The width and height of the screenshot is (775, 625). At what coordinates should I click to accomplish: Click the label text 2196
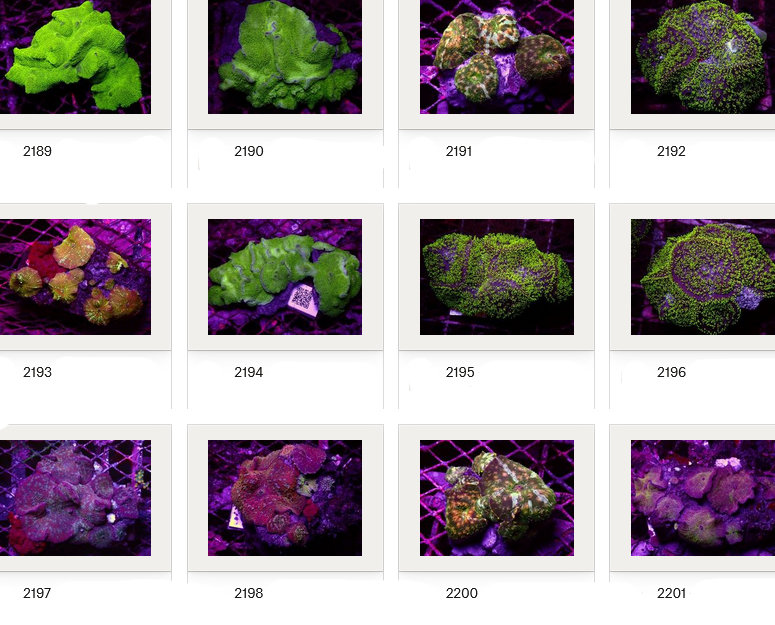click(x=671, y=372)
